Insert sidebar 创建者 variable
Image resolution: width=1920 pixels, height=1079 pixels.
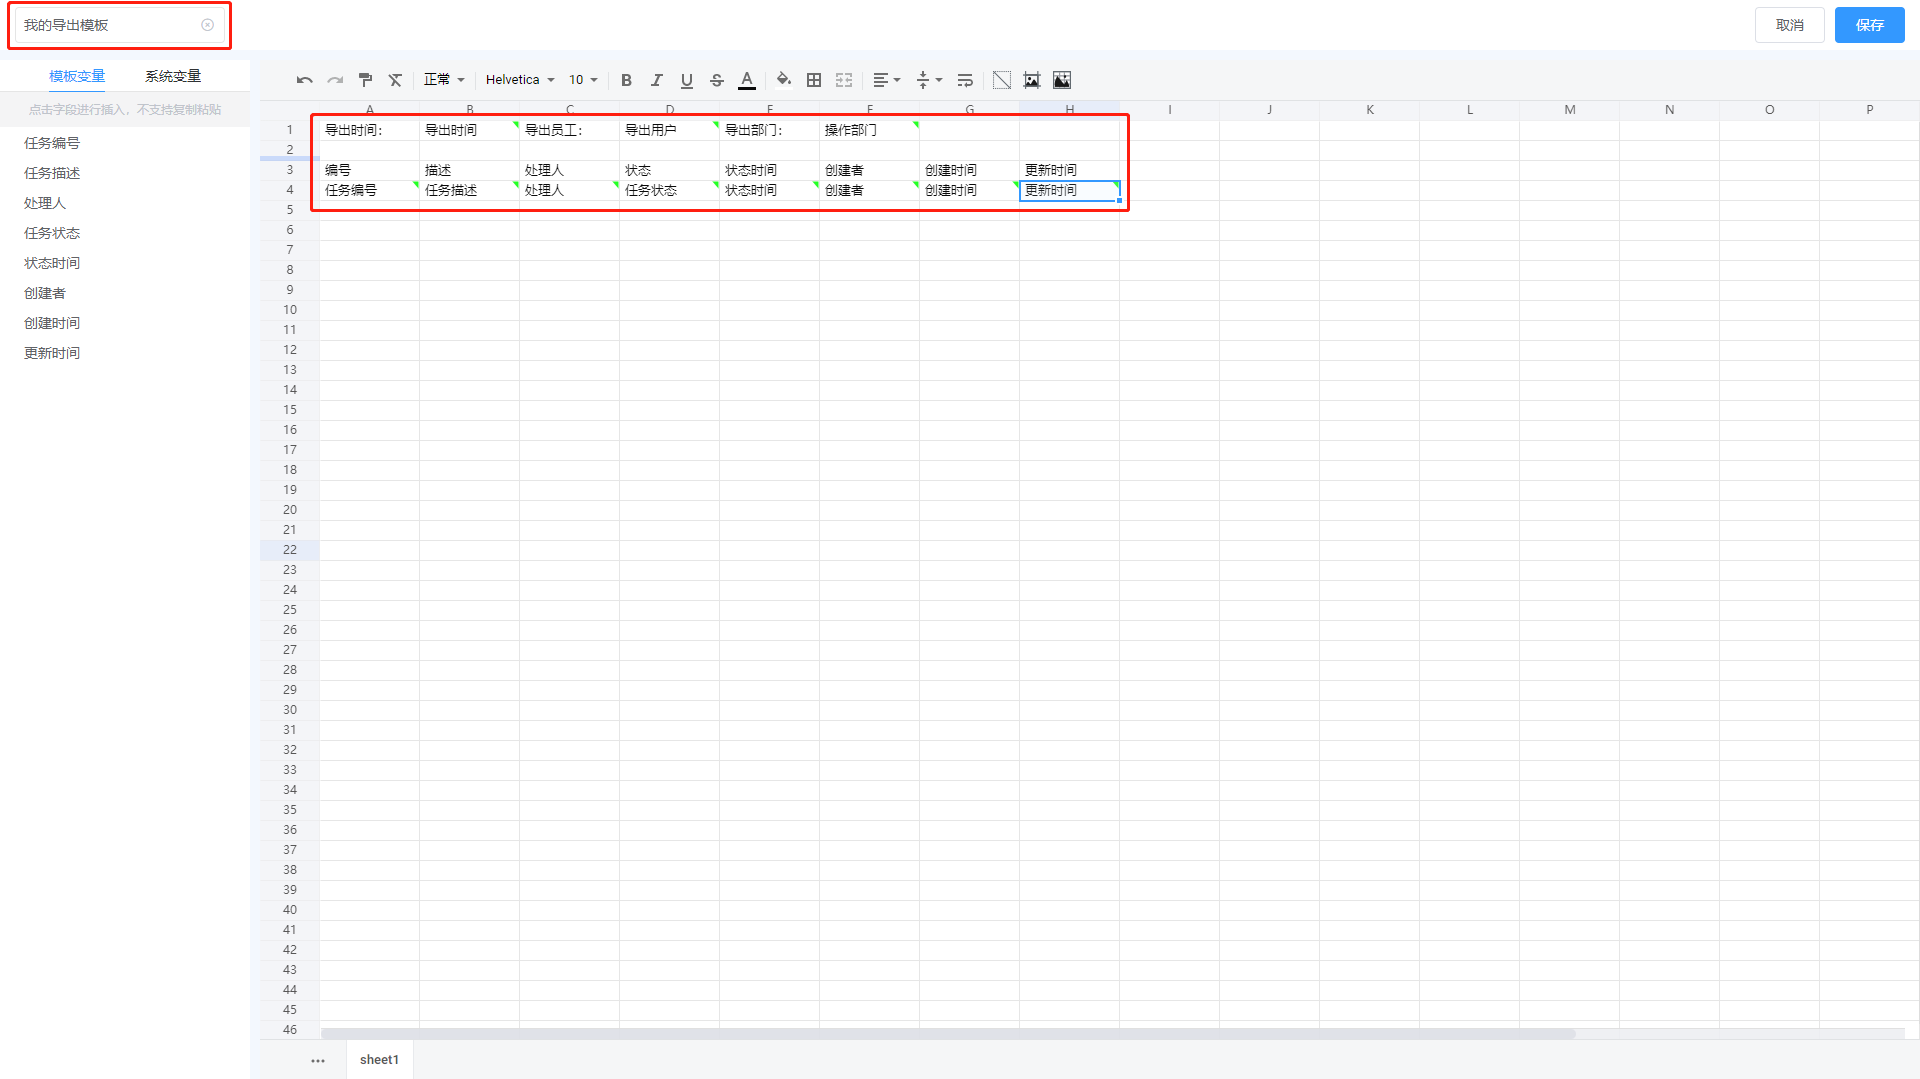pos(45,293)
